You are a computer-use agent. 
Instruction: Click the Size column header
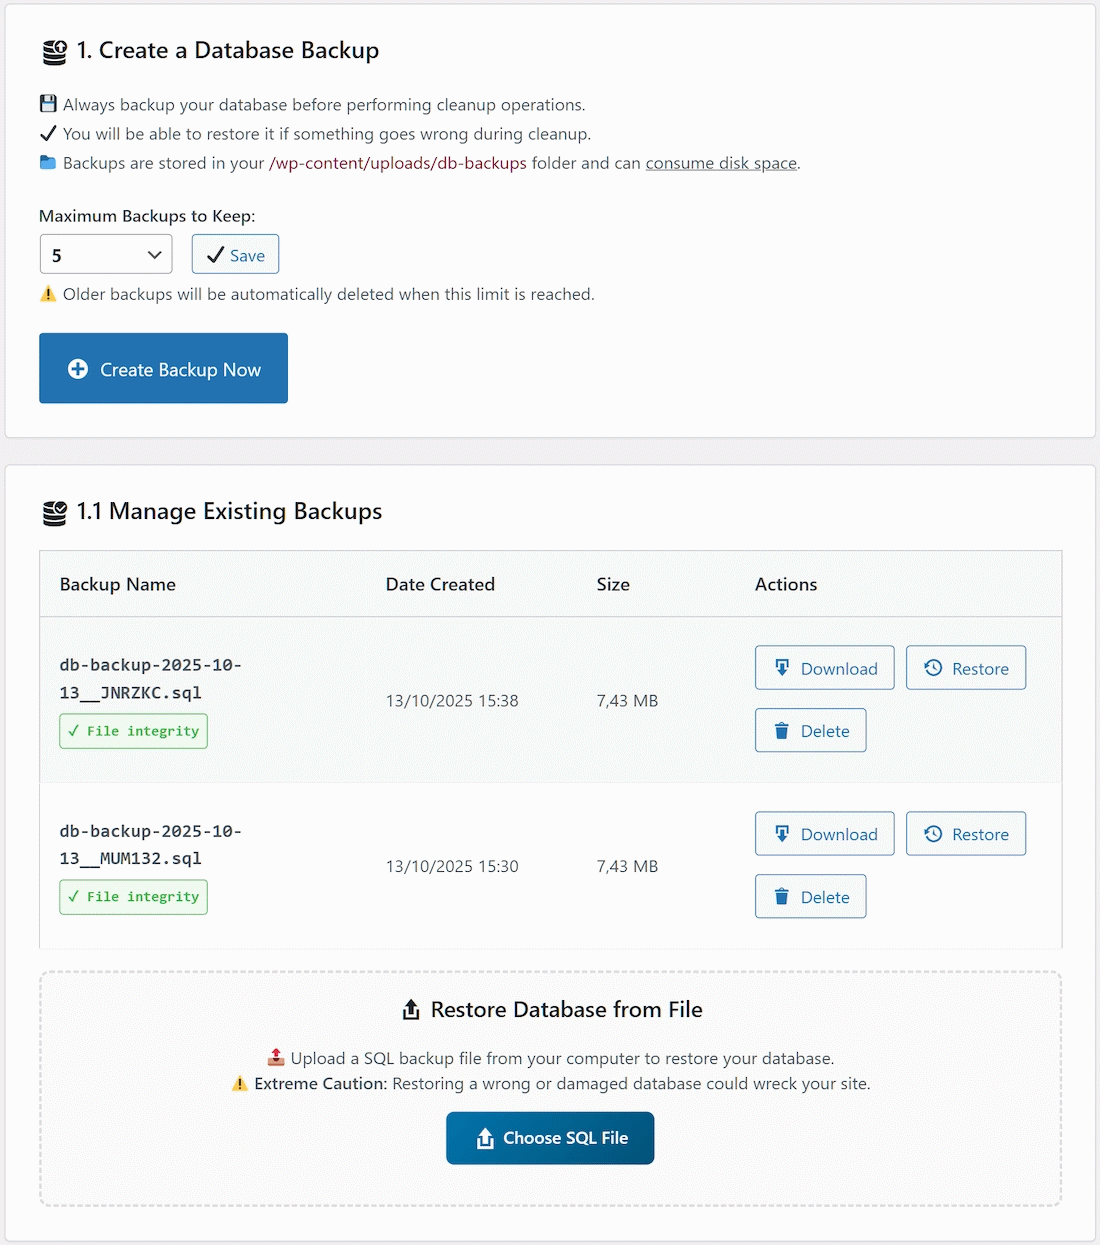pyautogui.click(x=613, y=584)
